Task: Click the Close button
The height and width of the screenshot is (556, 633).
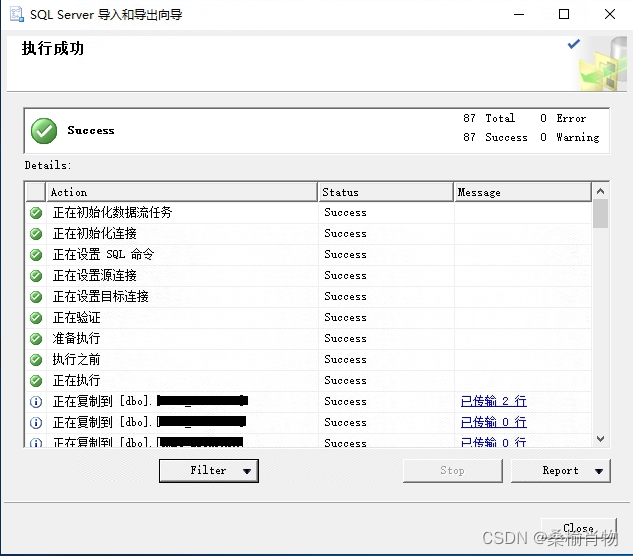Action: (x=579, y=528)
